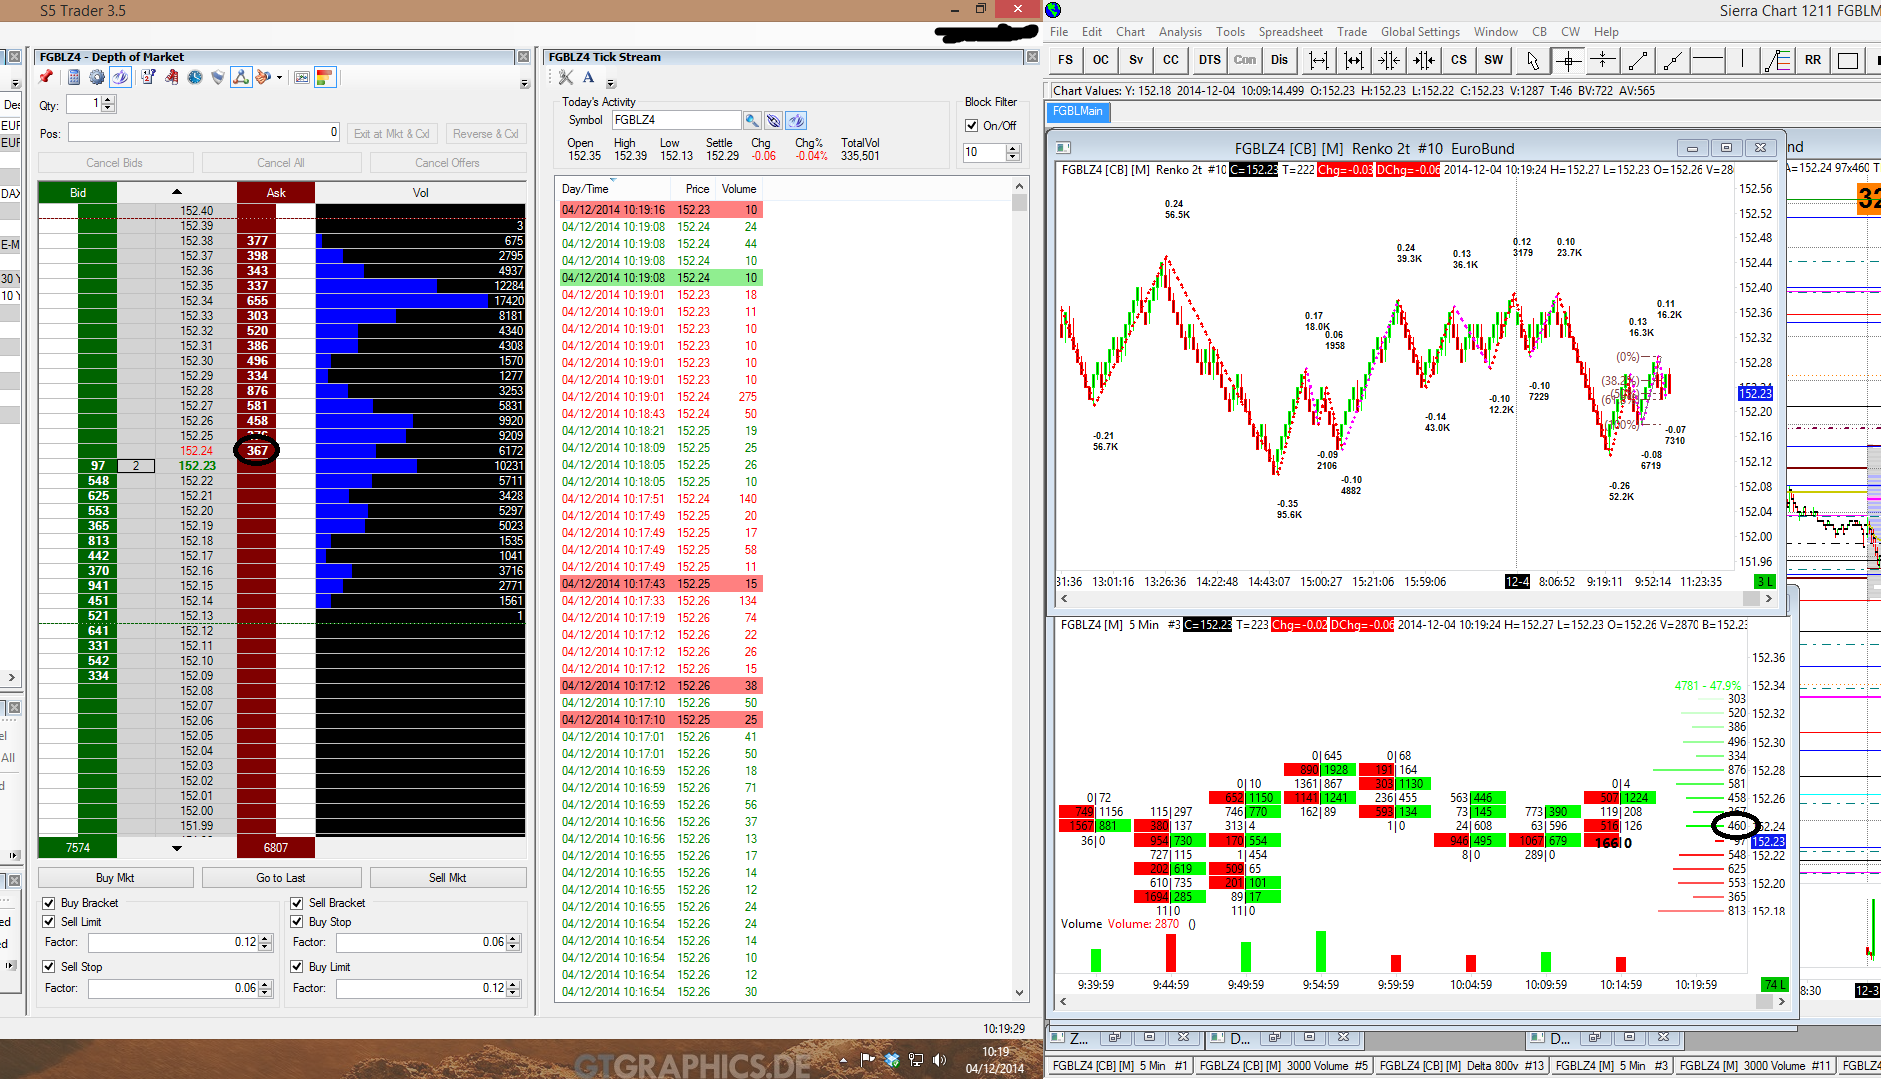Select the rectangle drawing tool in Sierra Chart

(x=1848, y=60)
